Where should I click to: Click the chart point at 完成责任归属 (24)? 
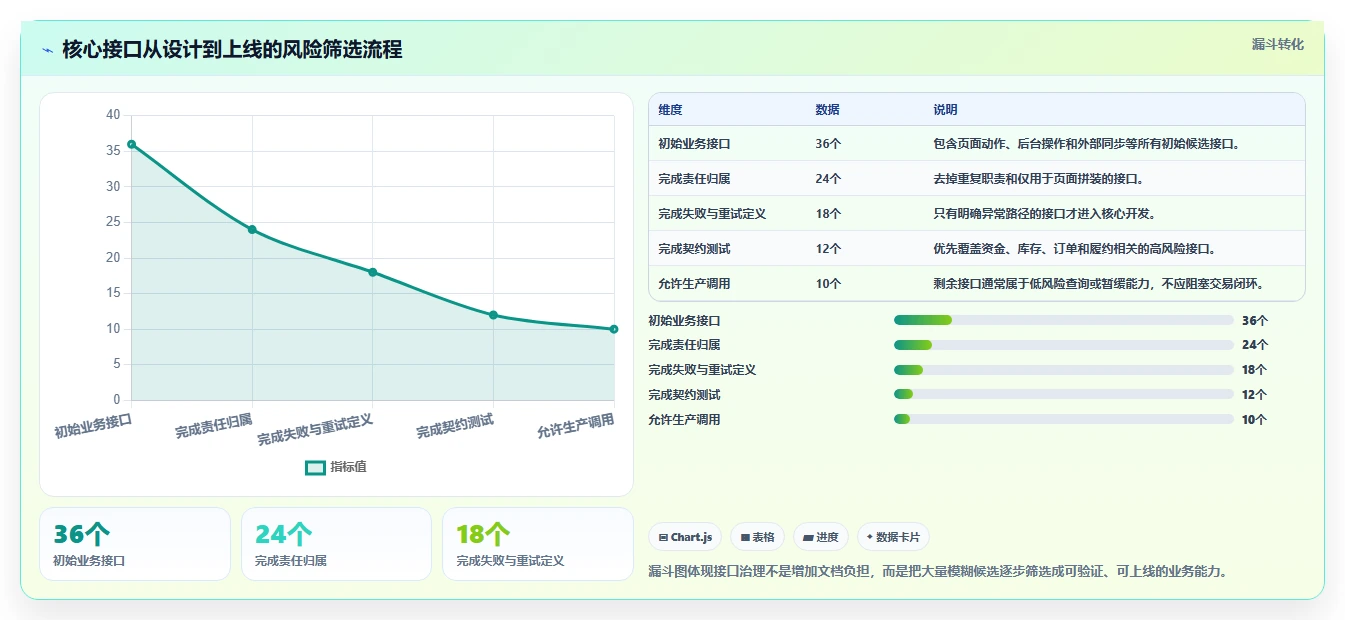tap(252, 229)
